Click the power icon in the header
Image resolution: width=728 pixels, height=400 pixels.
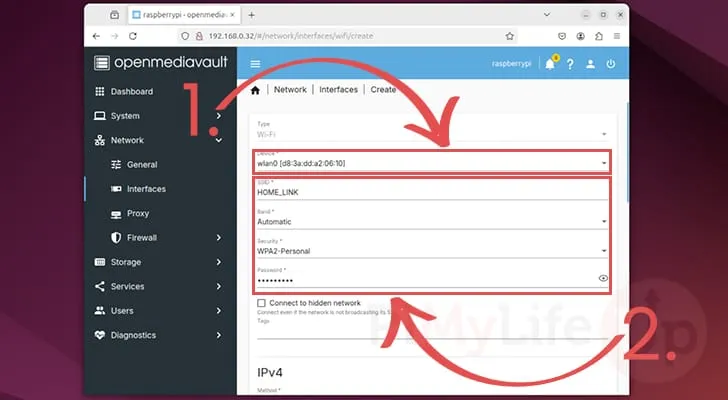tap(611, 64)
